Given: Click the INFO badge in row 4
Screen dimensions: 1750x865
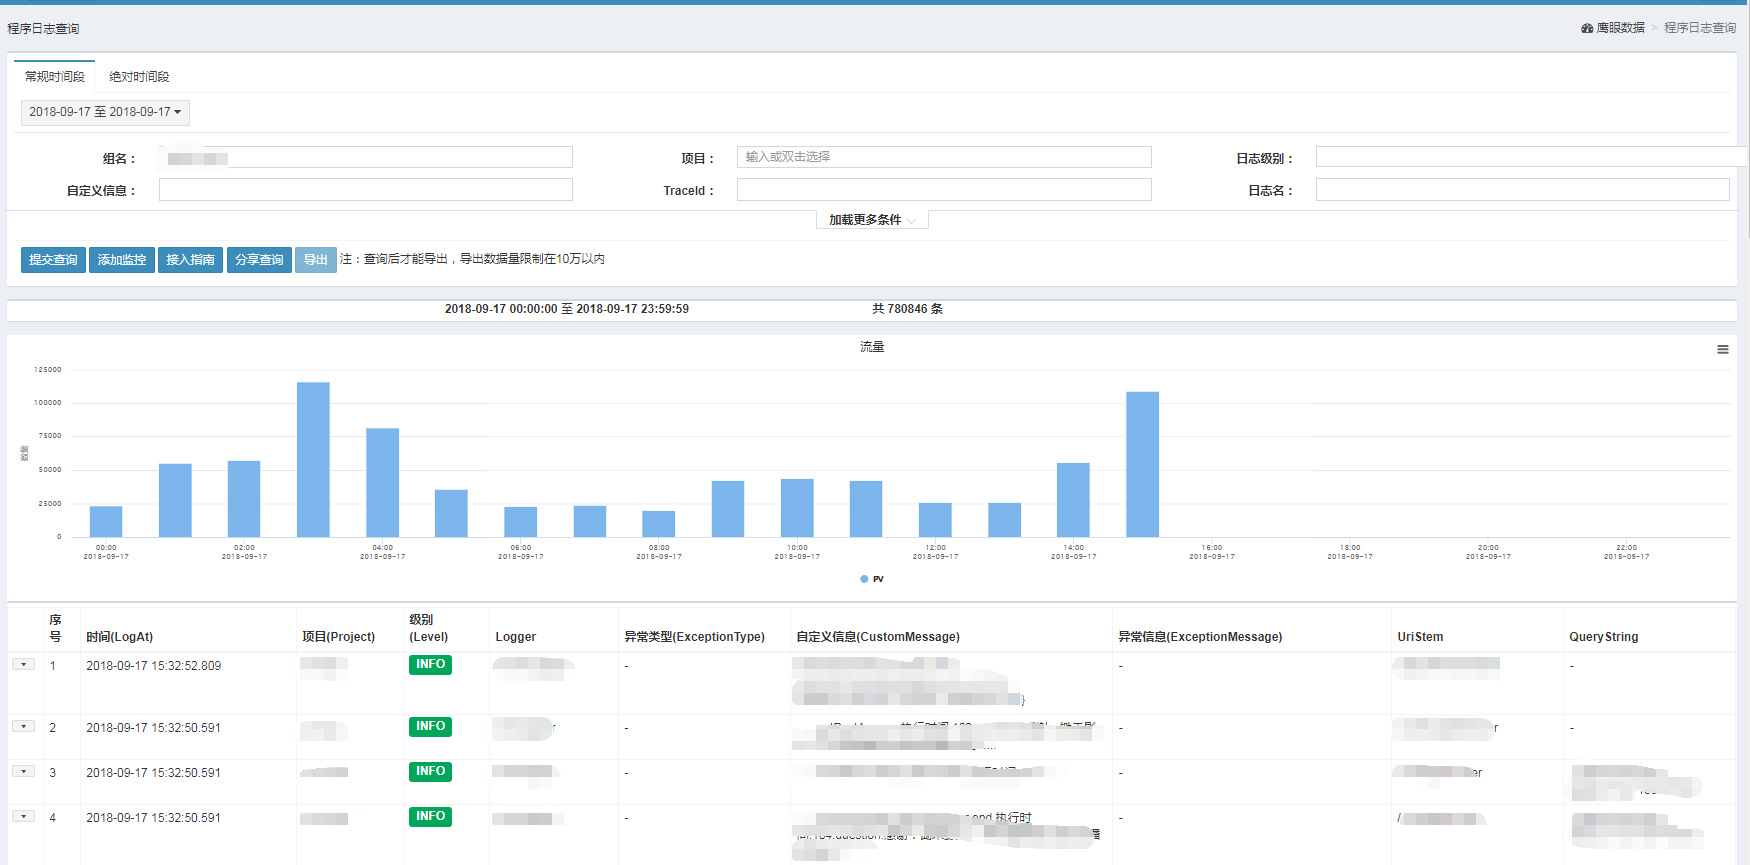Looking at the screenshot, I should (430, 817).
